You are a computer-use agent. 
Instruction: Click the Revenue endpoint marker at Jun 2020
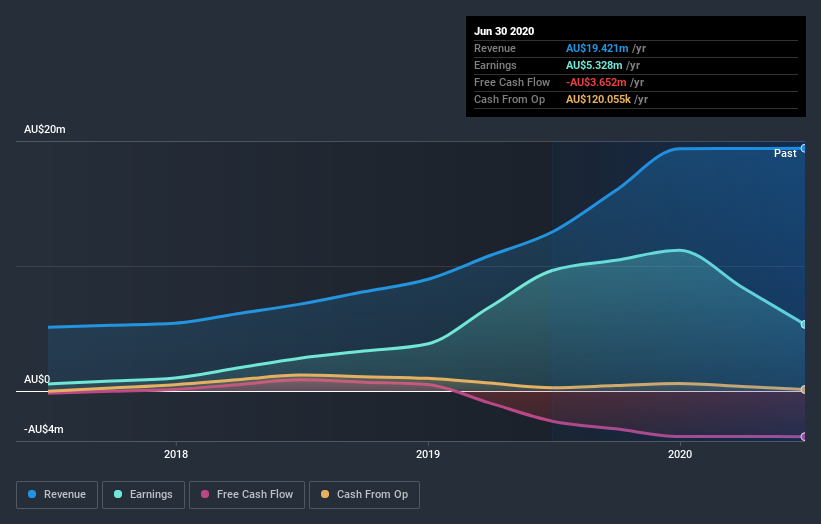click(x=804, y=148)
